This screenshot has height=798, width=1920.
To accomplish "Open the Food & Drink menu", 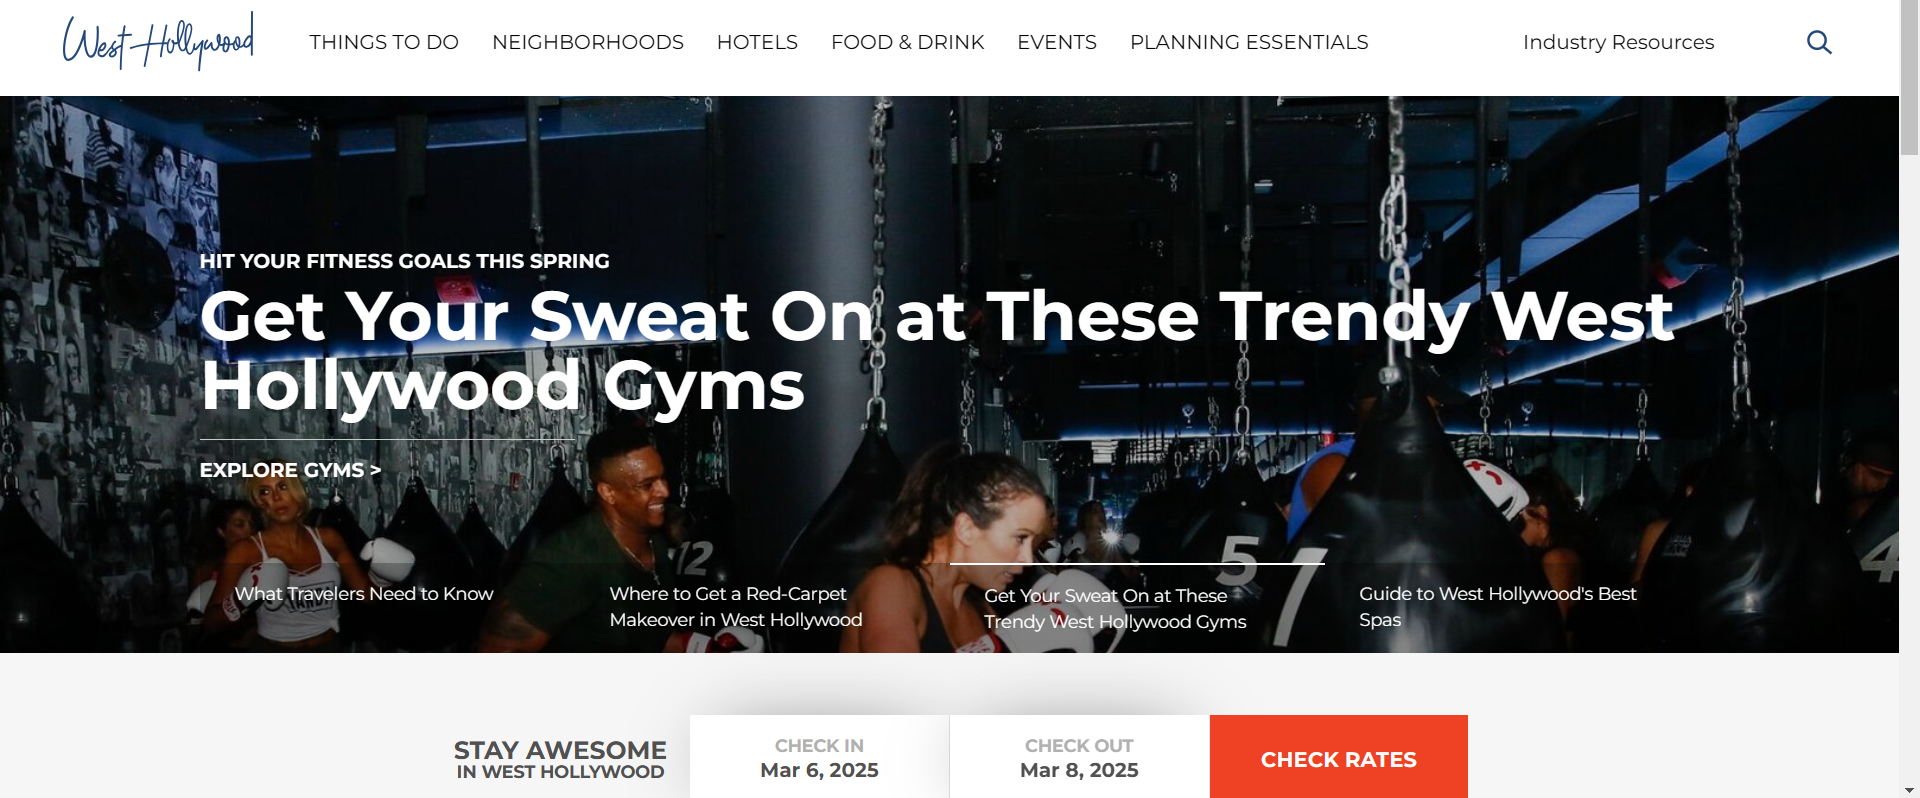I will pos(908,42).
